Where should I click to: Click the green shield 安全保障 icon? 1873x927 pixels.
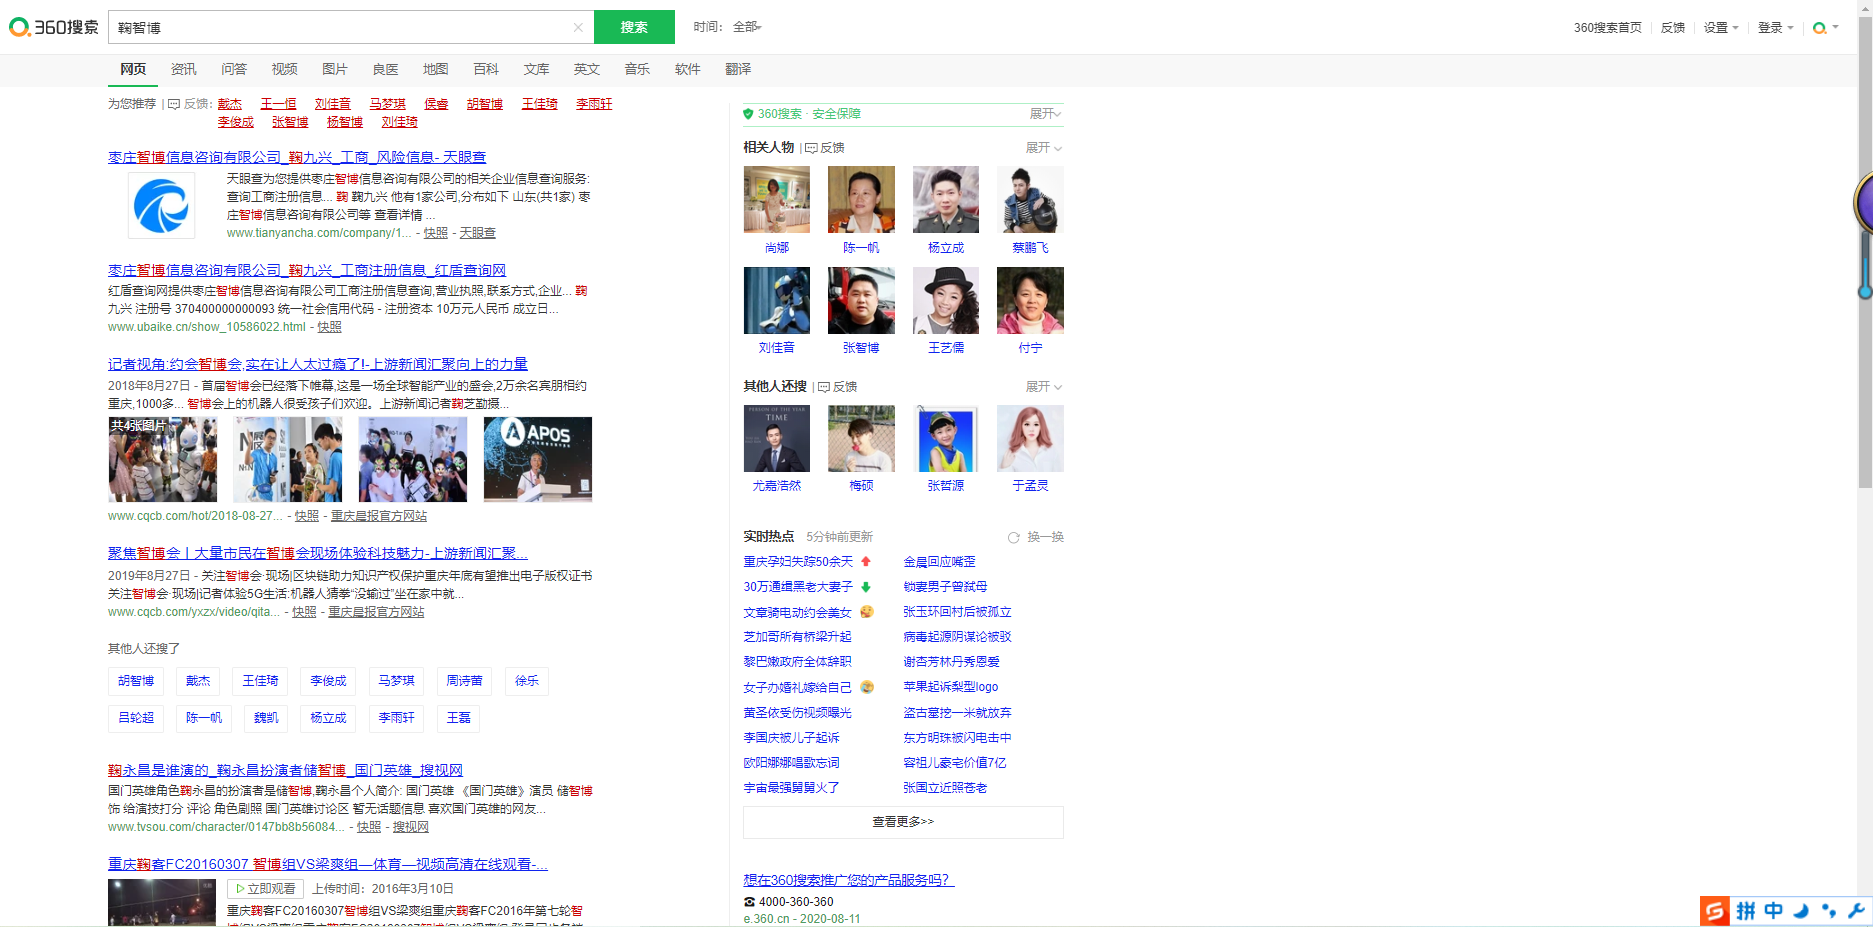pyautogui.click(x=748, y=114)
